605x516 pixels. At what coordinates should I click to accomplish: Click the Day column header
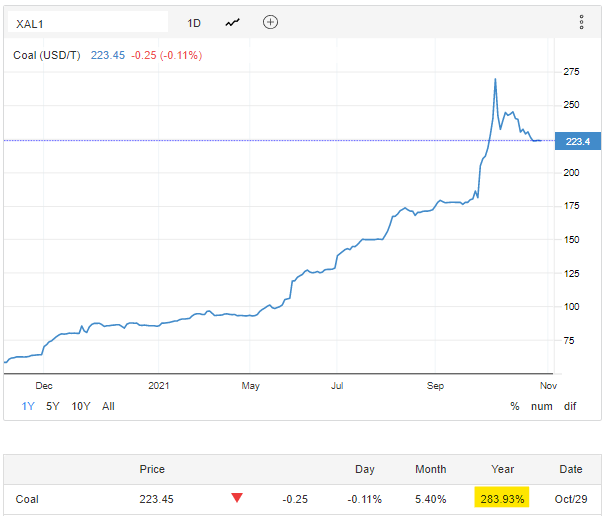coord(365,469)
